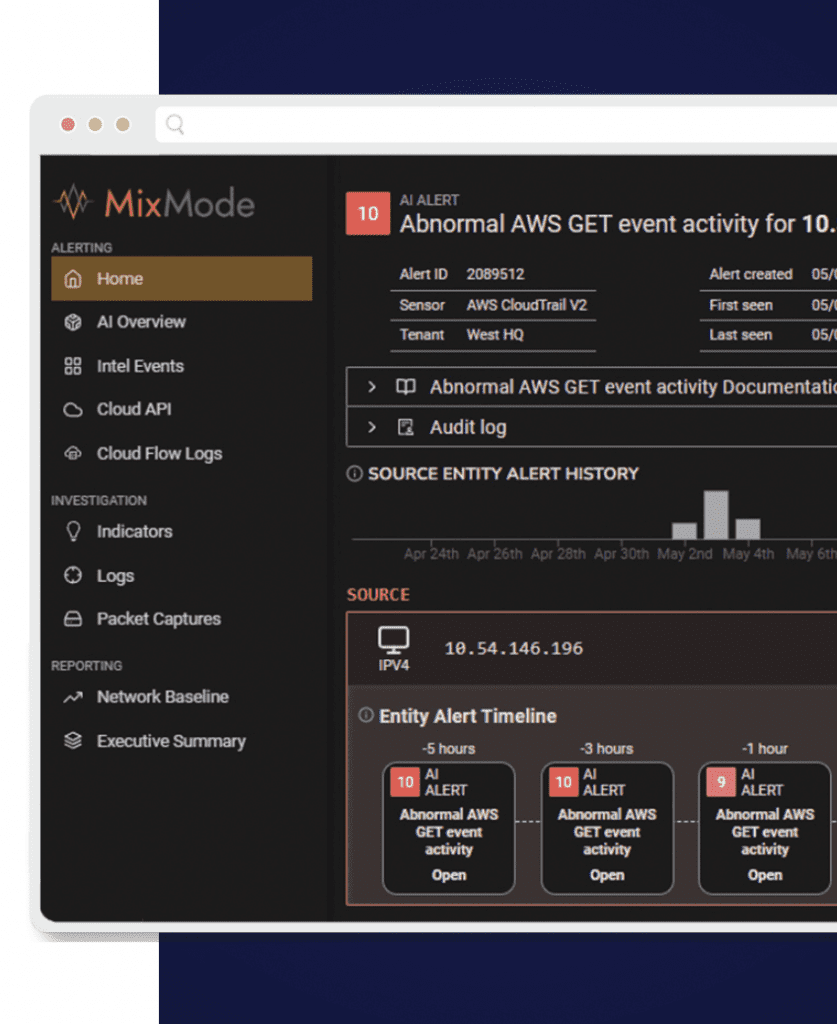Viewport: 837px width, 1024px height.
Task: Select Cloud API from the sidebar
Action: (x=134, y=409)
